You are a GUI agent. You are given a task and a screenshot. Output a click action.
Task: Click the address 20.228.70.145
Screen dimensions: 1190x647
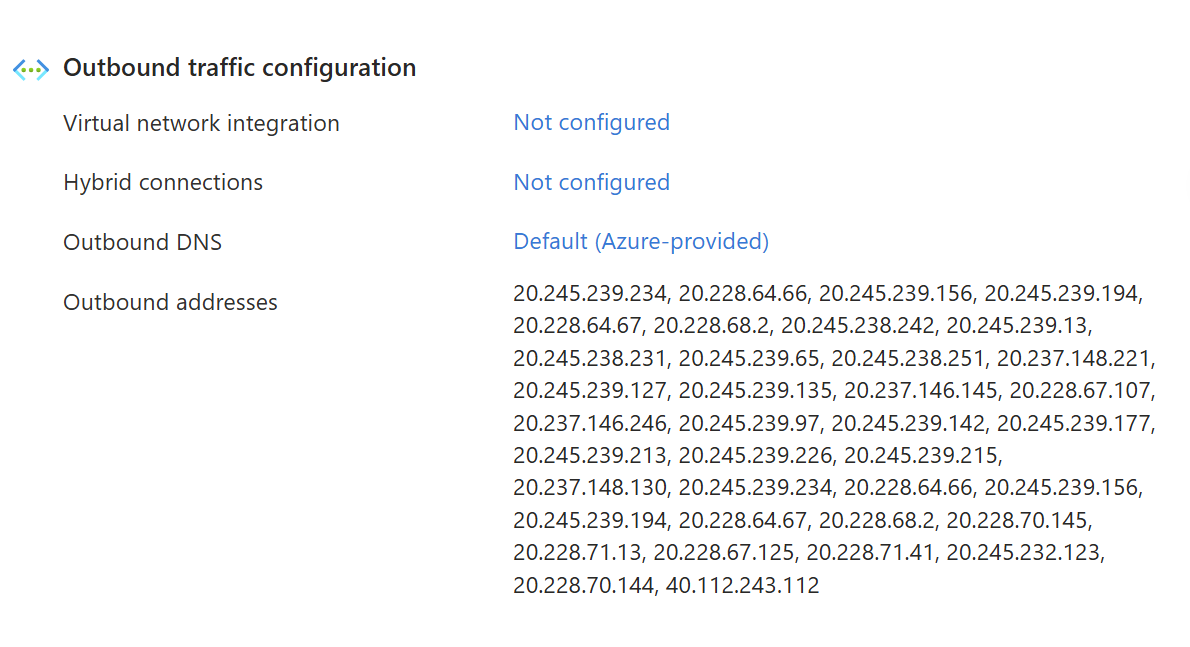tap(1017, 520)
